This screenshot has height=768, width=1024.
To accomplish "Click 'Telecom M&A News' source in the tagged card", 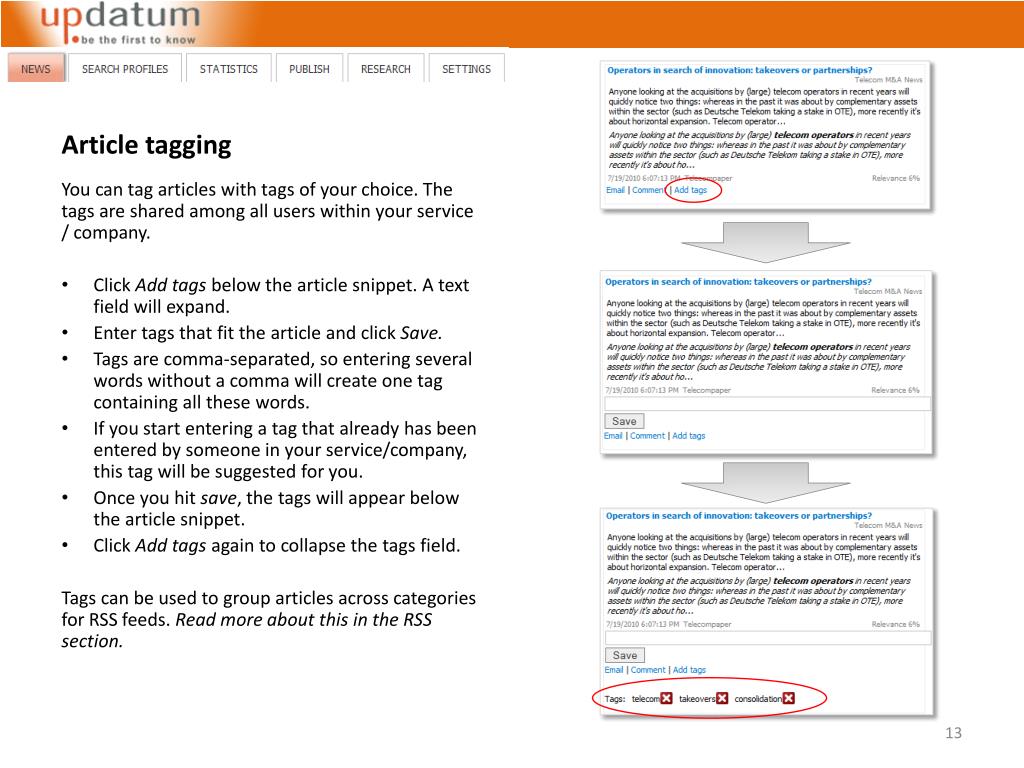I will point(888,525).
